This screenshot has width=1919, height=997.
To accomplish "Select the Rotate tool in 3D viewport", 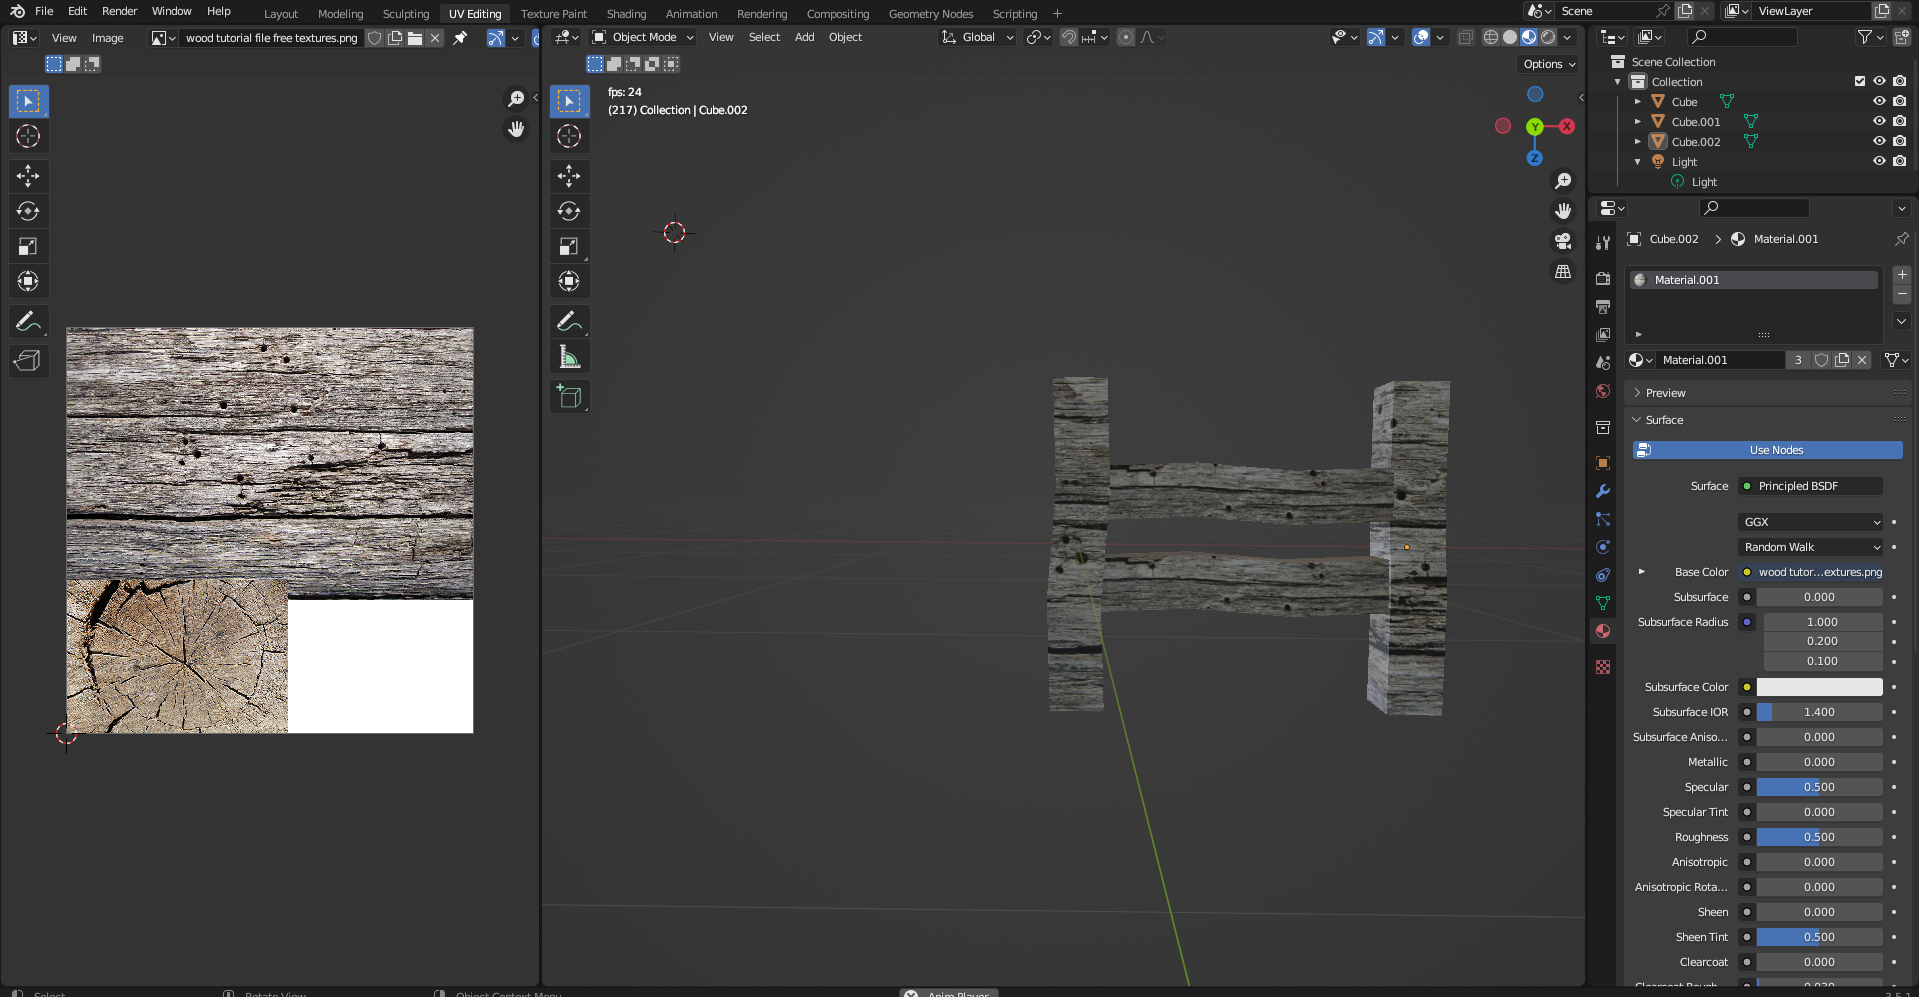I will click(x=569, y=211).
